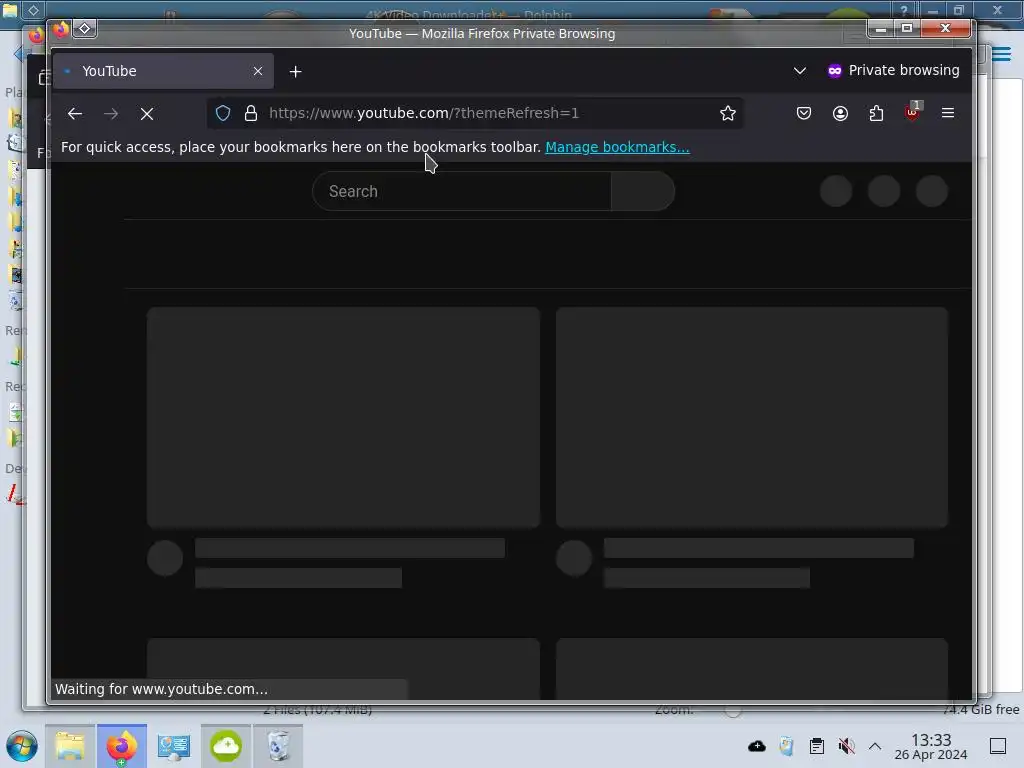
Task: Expand the list all tabs chevron
Action: pyautogui.click(x=799, y=71)
